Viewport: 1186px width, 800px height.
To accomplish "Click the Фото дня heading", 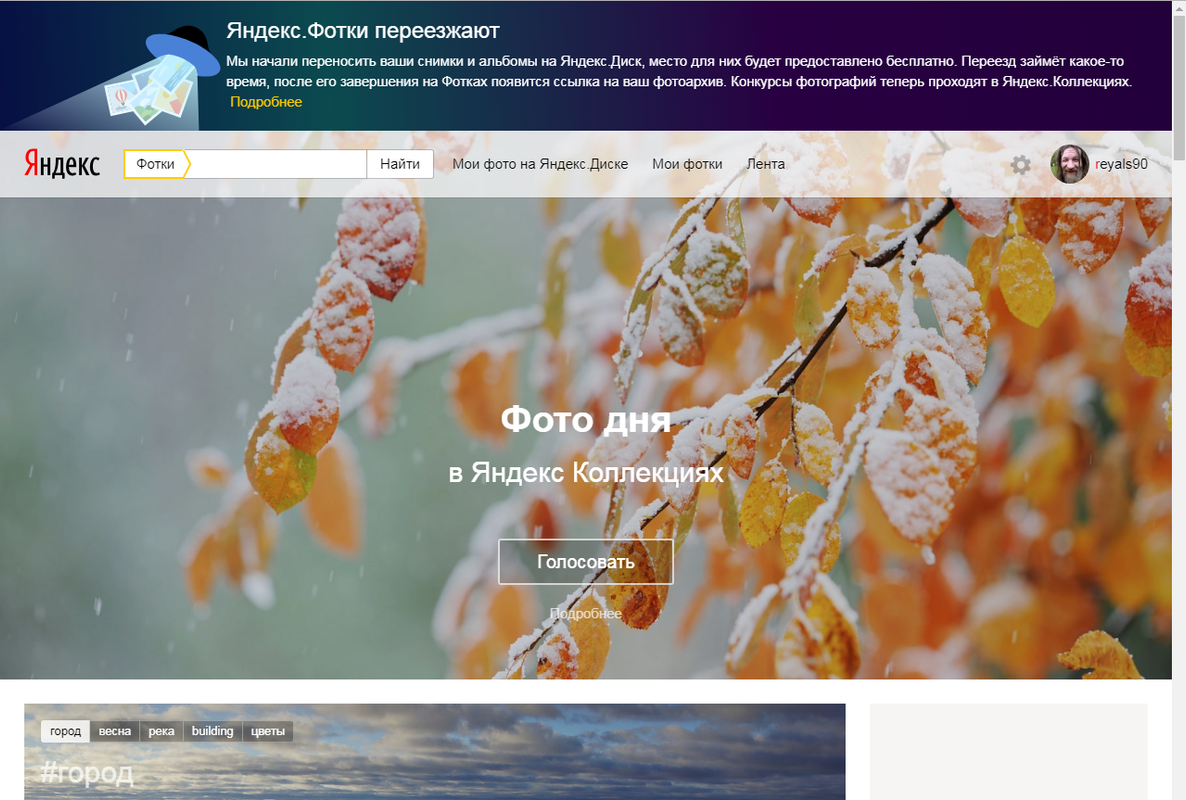I will pos(585,420).
